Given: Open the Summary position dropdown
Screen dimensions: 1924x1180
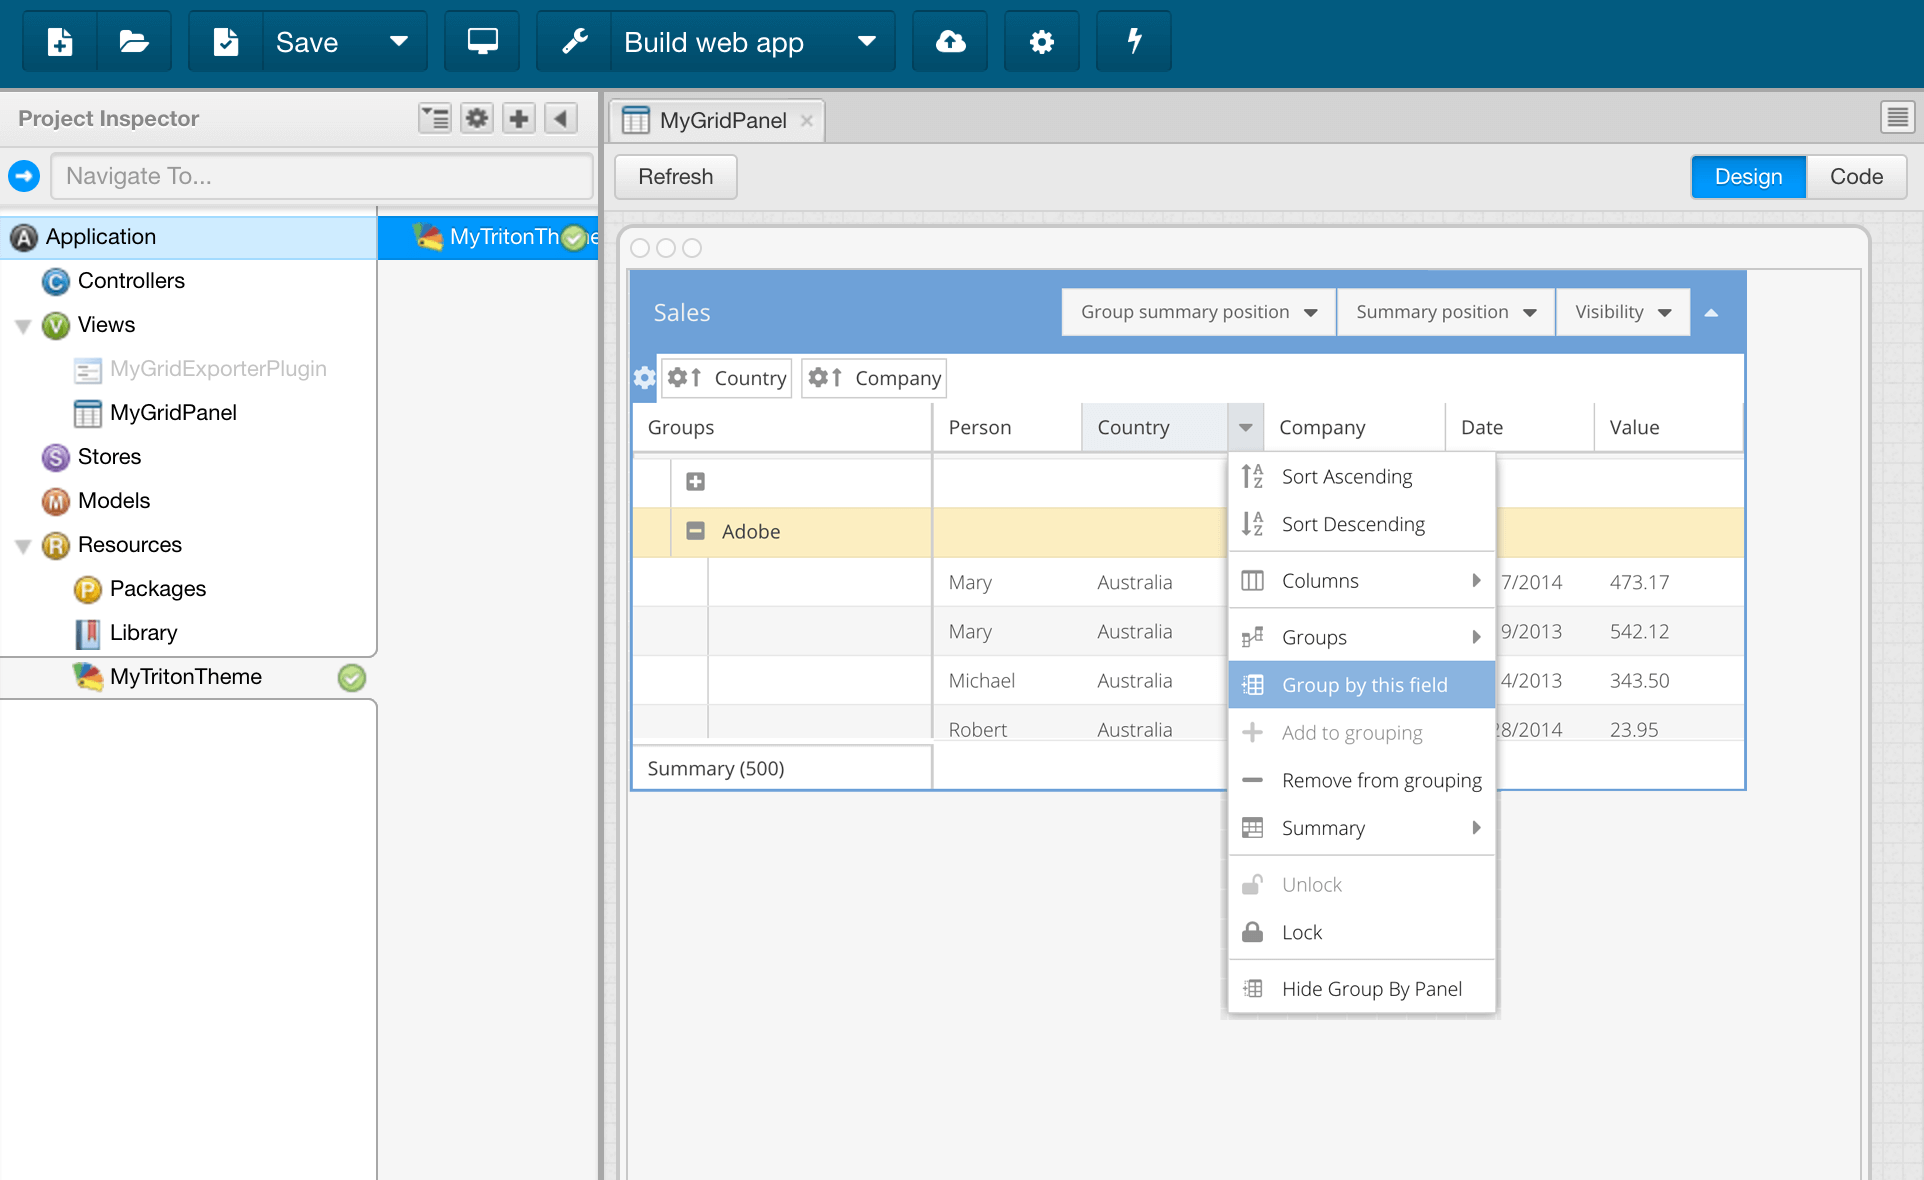Looking at the screenshot, I should coord(1445,312).
